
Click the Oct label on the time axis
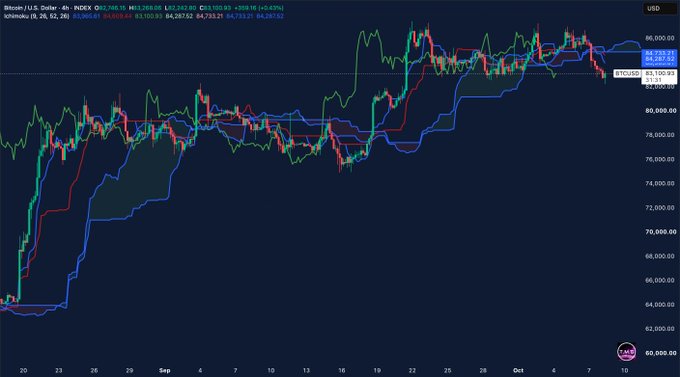pyautogui.click(x=518, y=370)
